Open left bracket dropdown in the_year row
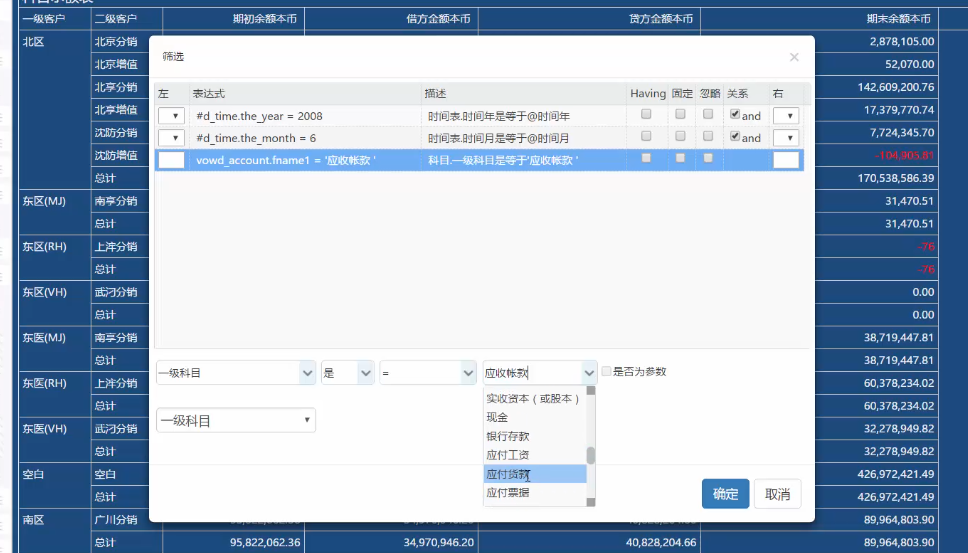Viewport: 968px width, 553px height. tap(171, 116)
